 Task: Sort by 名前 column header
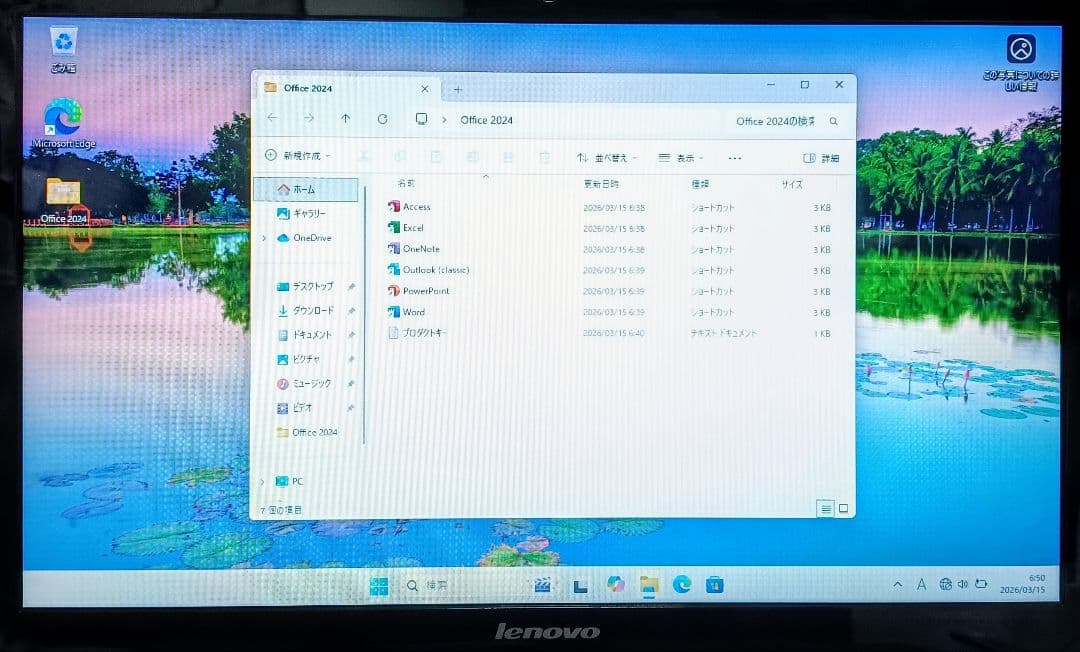pyautogui.click(x=406, y=183)
